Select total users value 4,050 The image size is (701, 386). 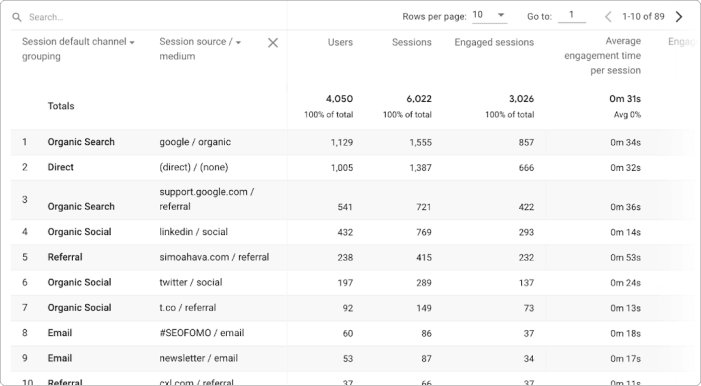click(339, 98)
